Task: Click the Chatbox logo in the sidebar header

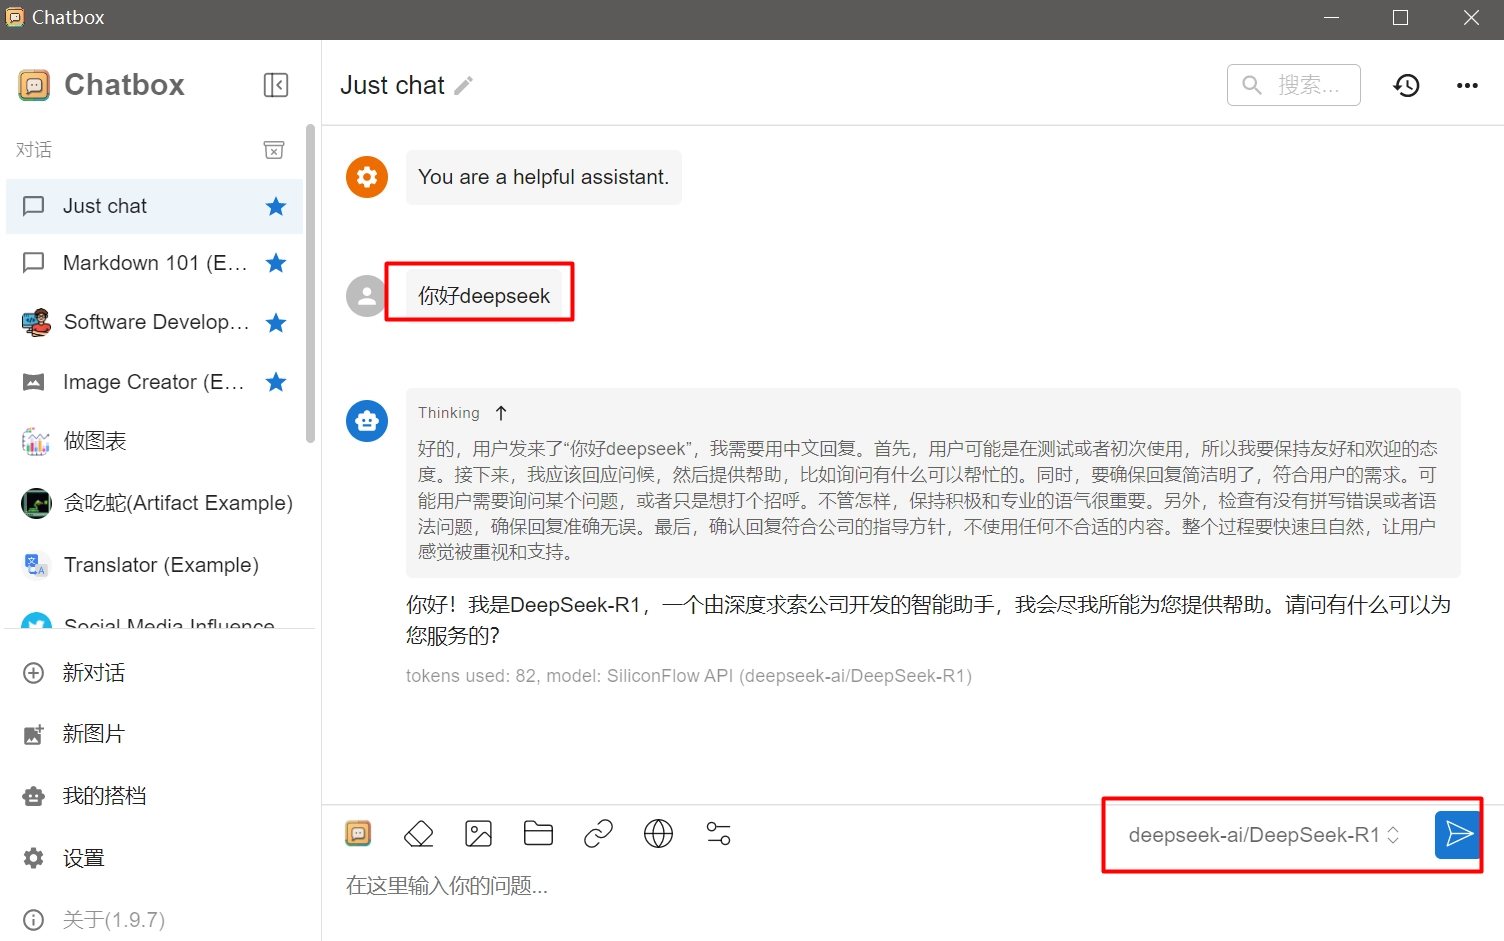Action: pyautogui.click(x=34, y=85)
